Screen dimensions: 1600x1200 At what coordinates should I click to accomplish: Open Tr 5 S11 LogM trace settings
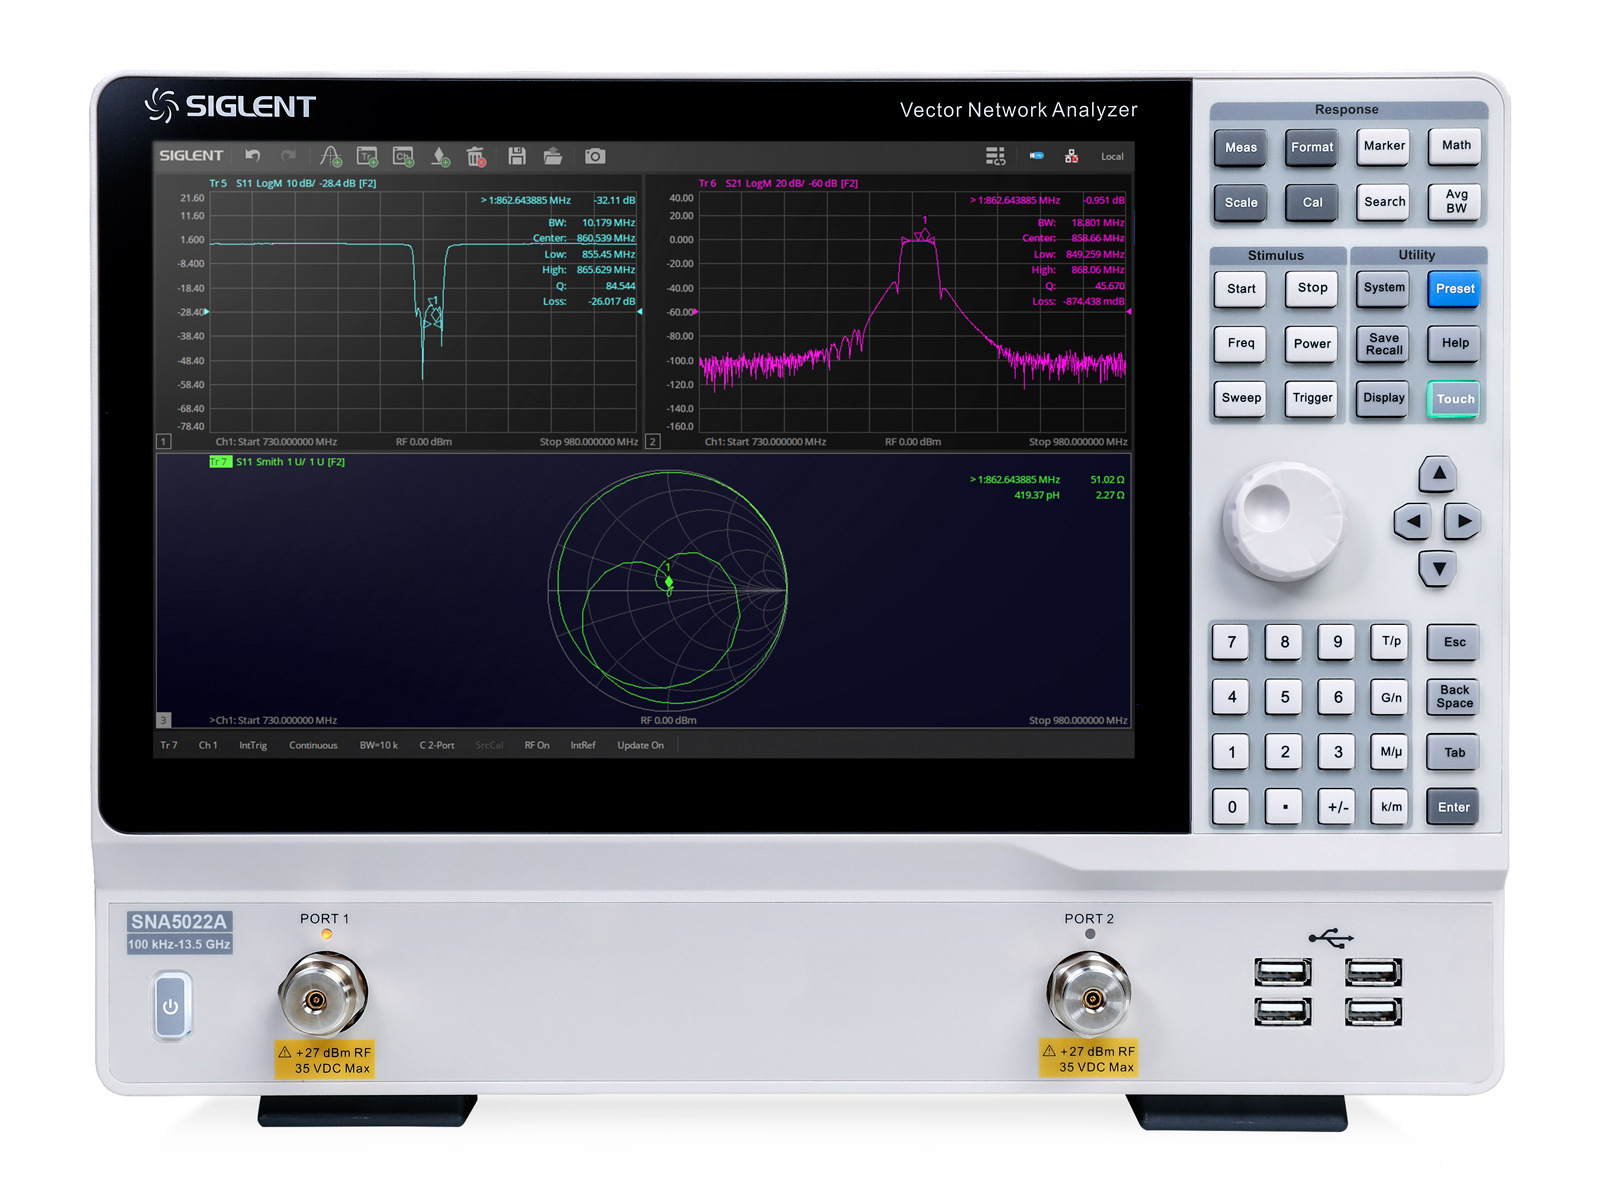pos(292,184)
